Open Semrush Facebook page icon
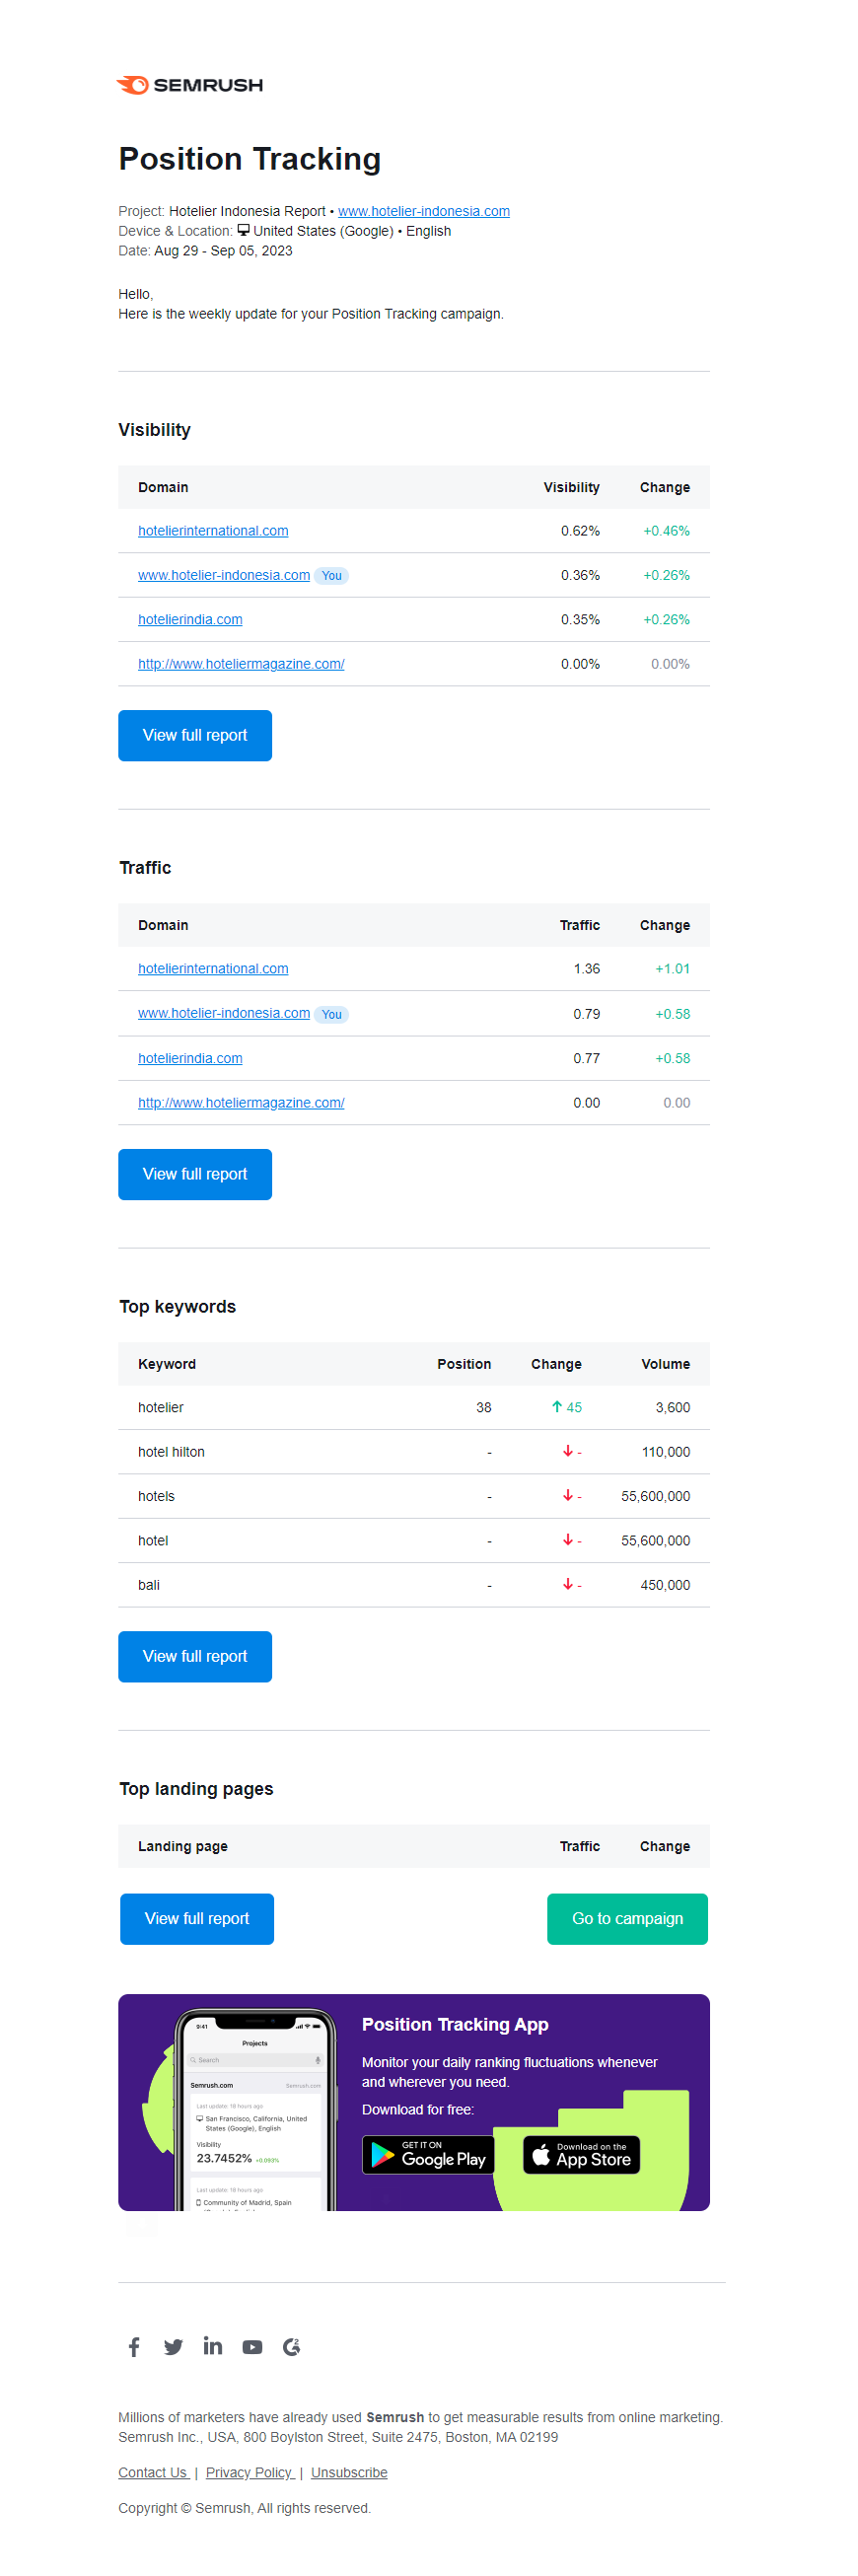 [x=134, y=2346]
